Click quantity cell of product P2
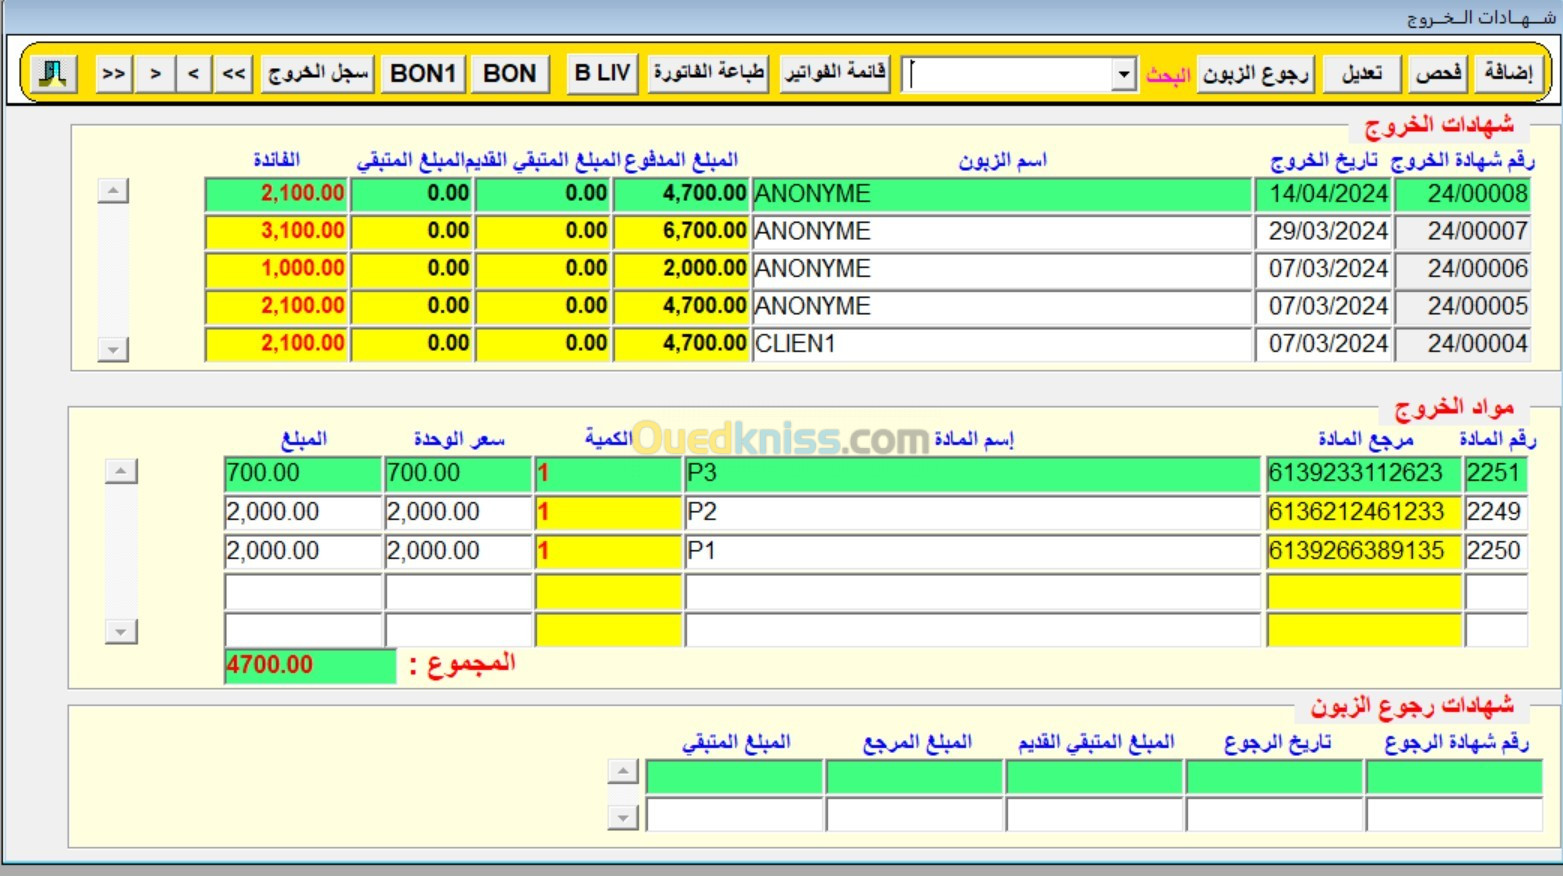Viewport: 1563px width, 876px height. tap(608, 512)
